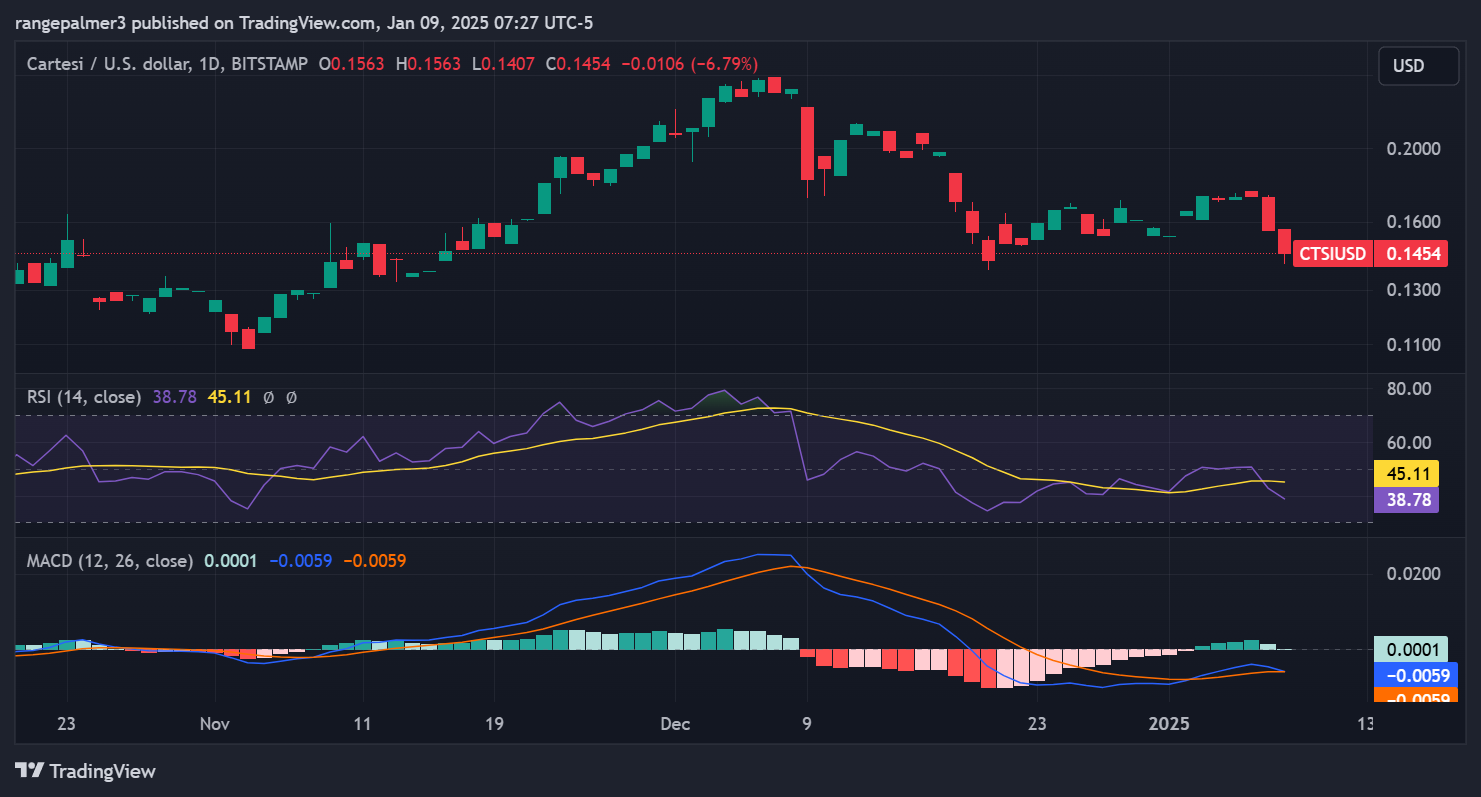Viewport: 1481px width, 797px height.
Task: Click the Dec label on time axis
Action: pos(675,724)
